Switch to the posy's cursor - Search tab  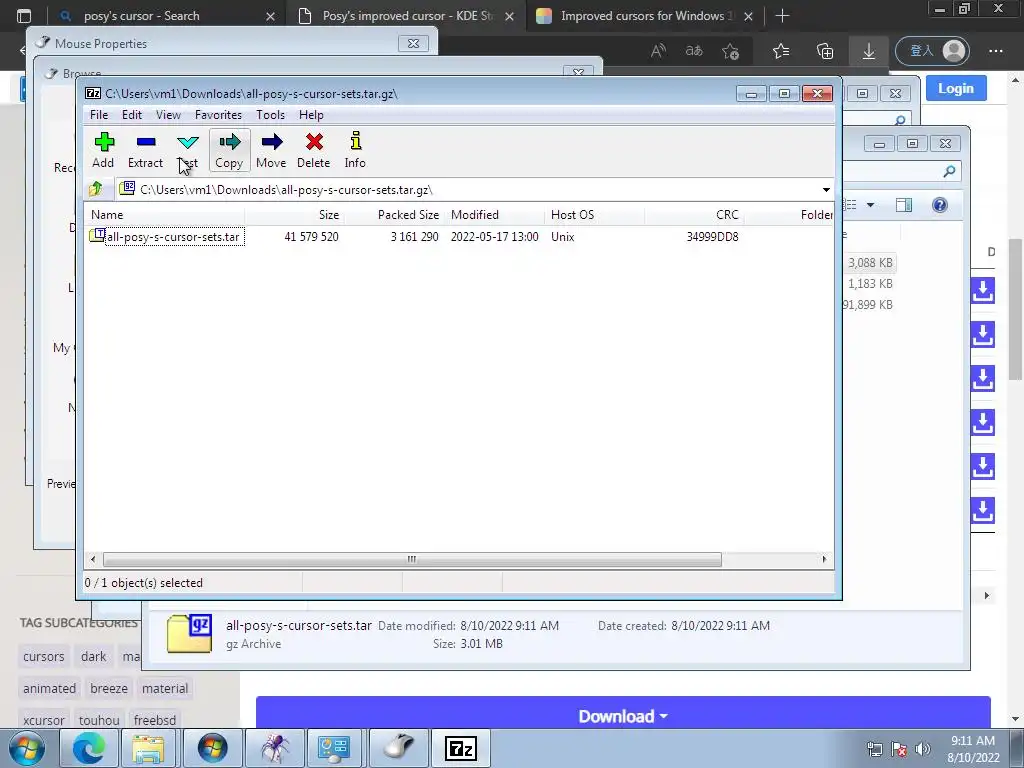pyautogui.click(x=165, y=16)
